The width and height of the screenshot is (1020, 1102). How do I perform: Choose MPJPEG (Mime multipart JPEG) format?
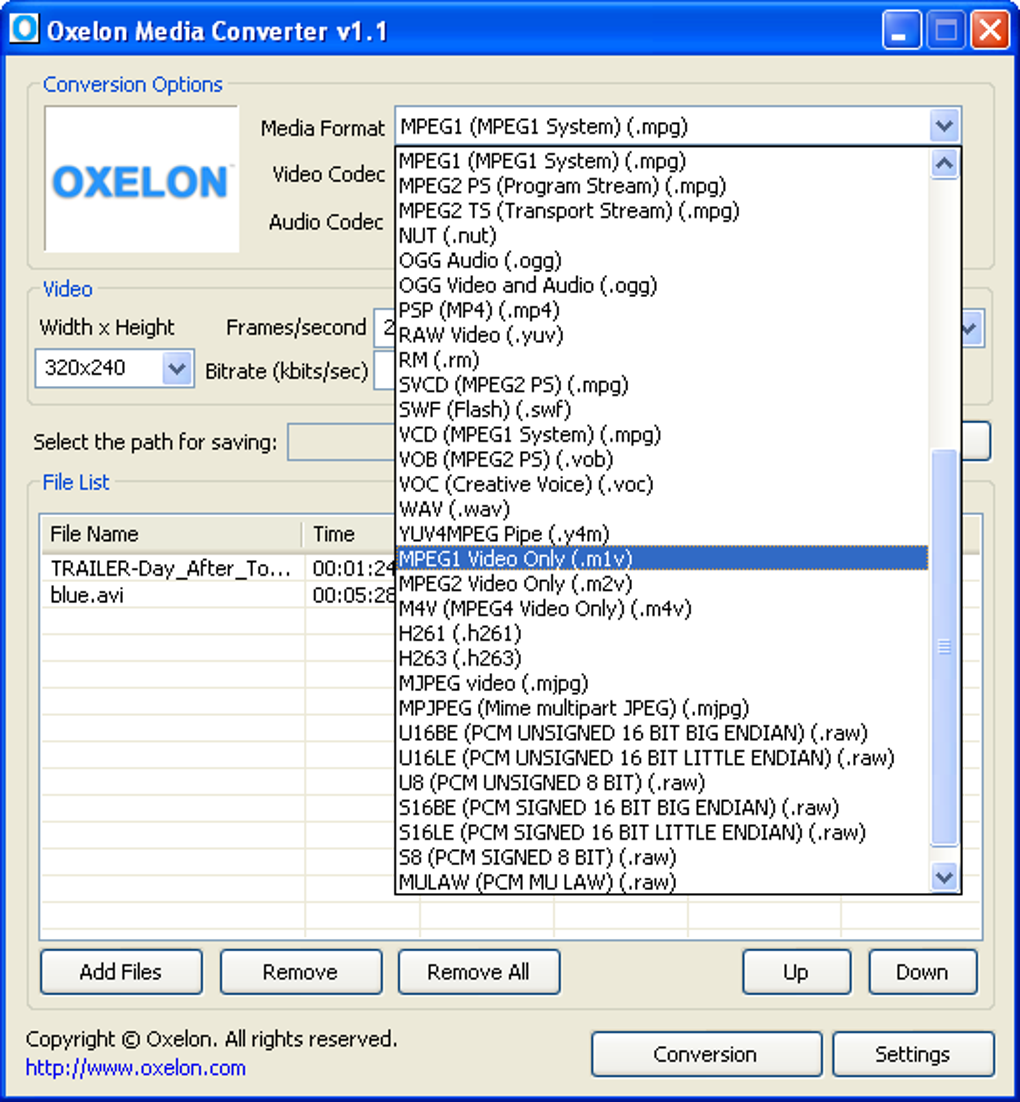point(662,708)
